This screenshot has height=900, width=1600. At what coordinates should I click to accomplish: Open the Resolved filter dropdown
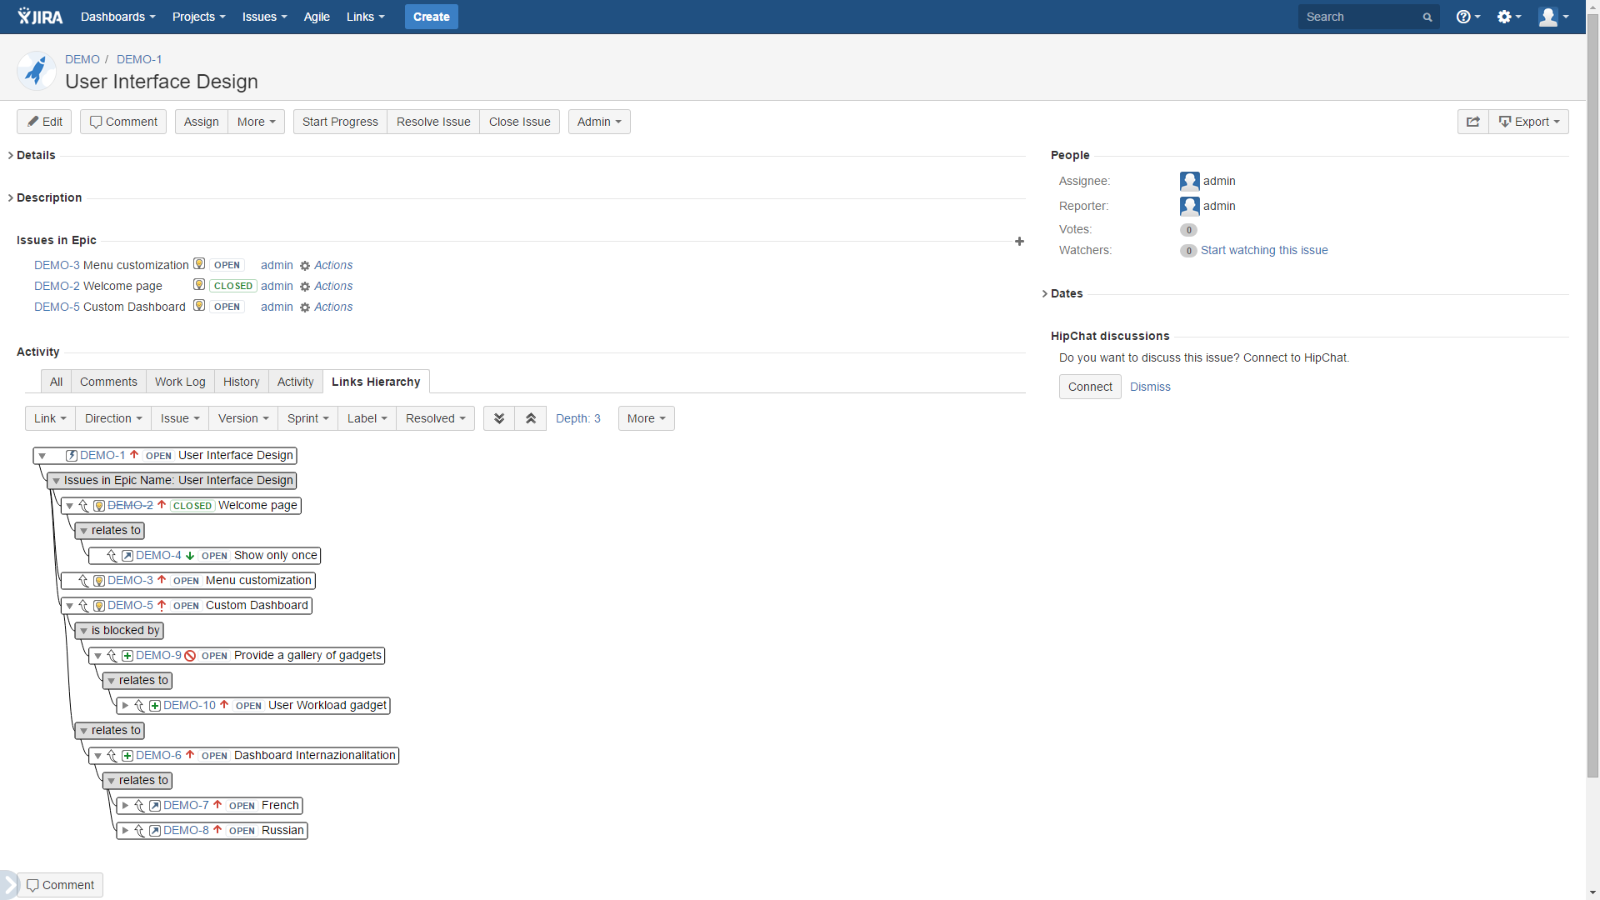435,419
